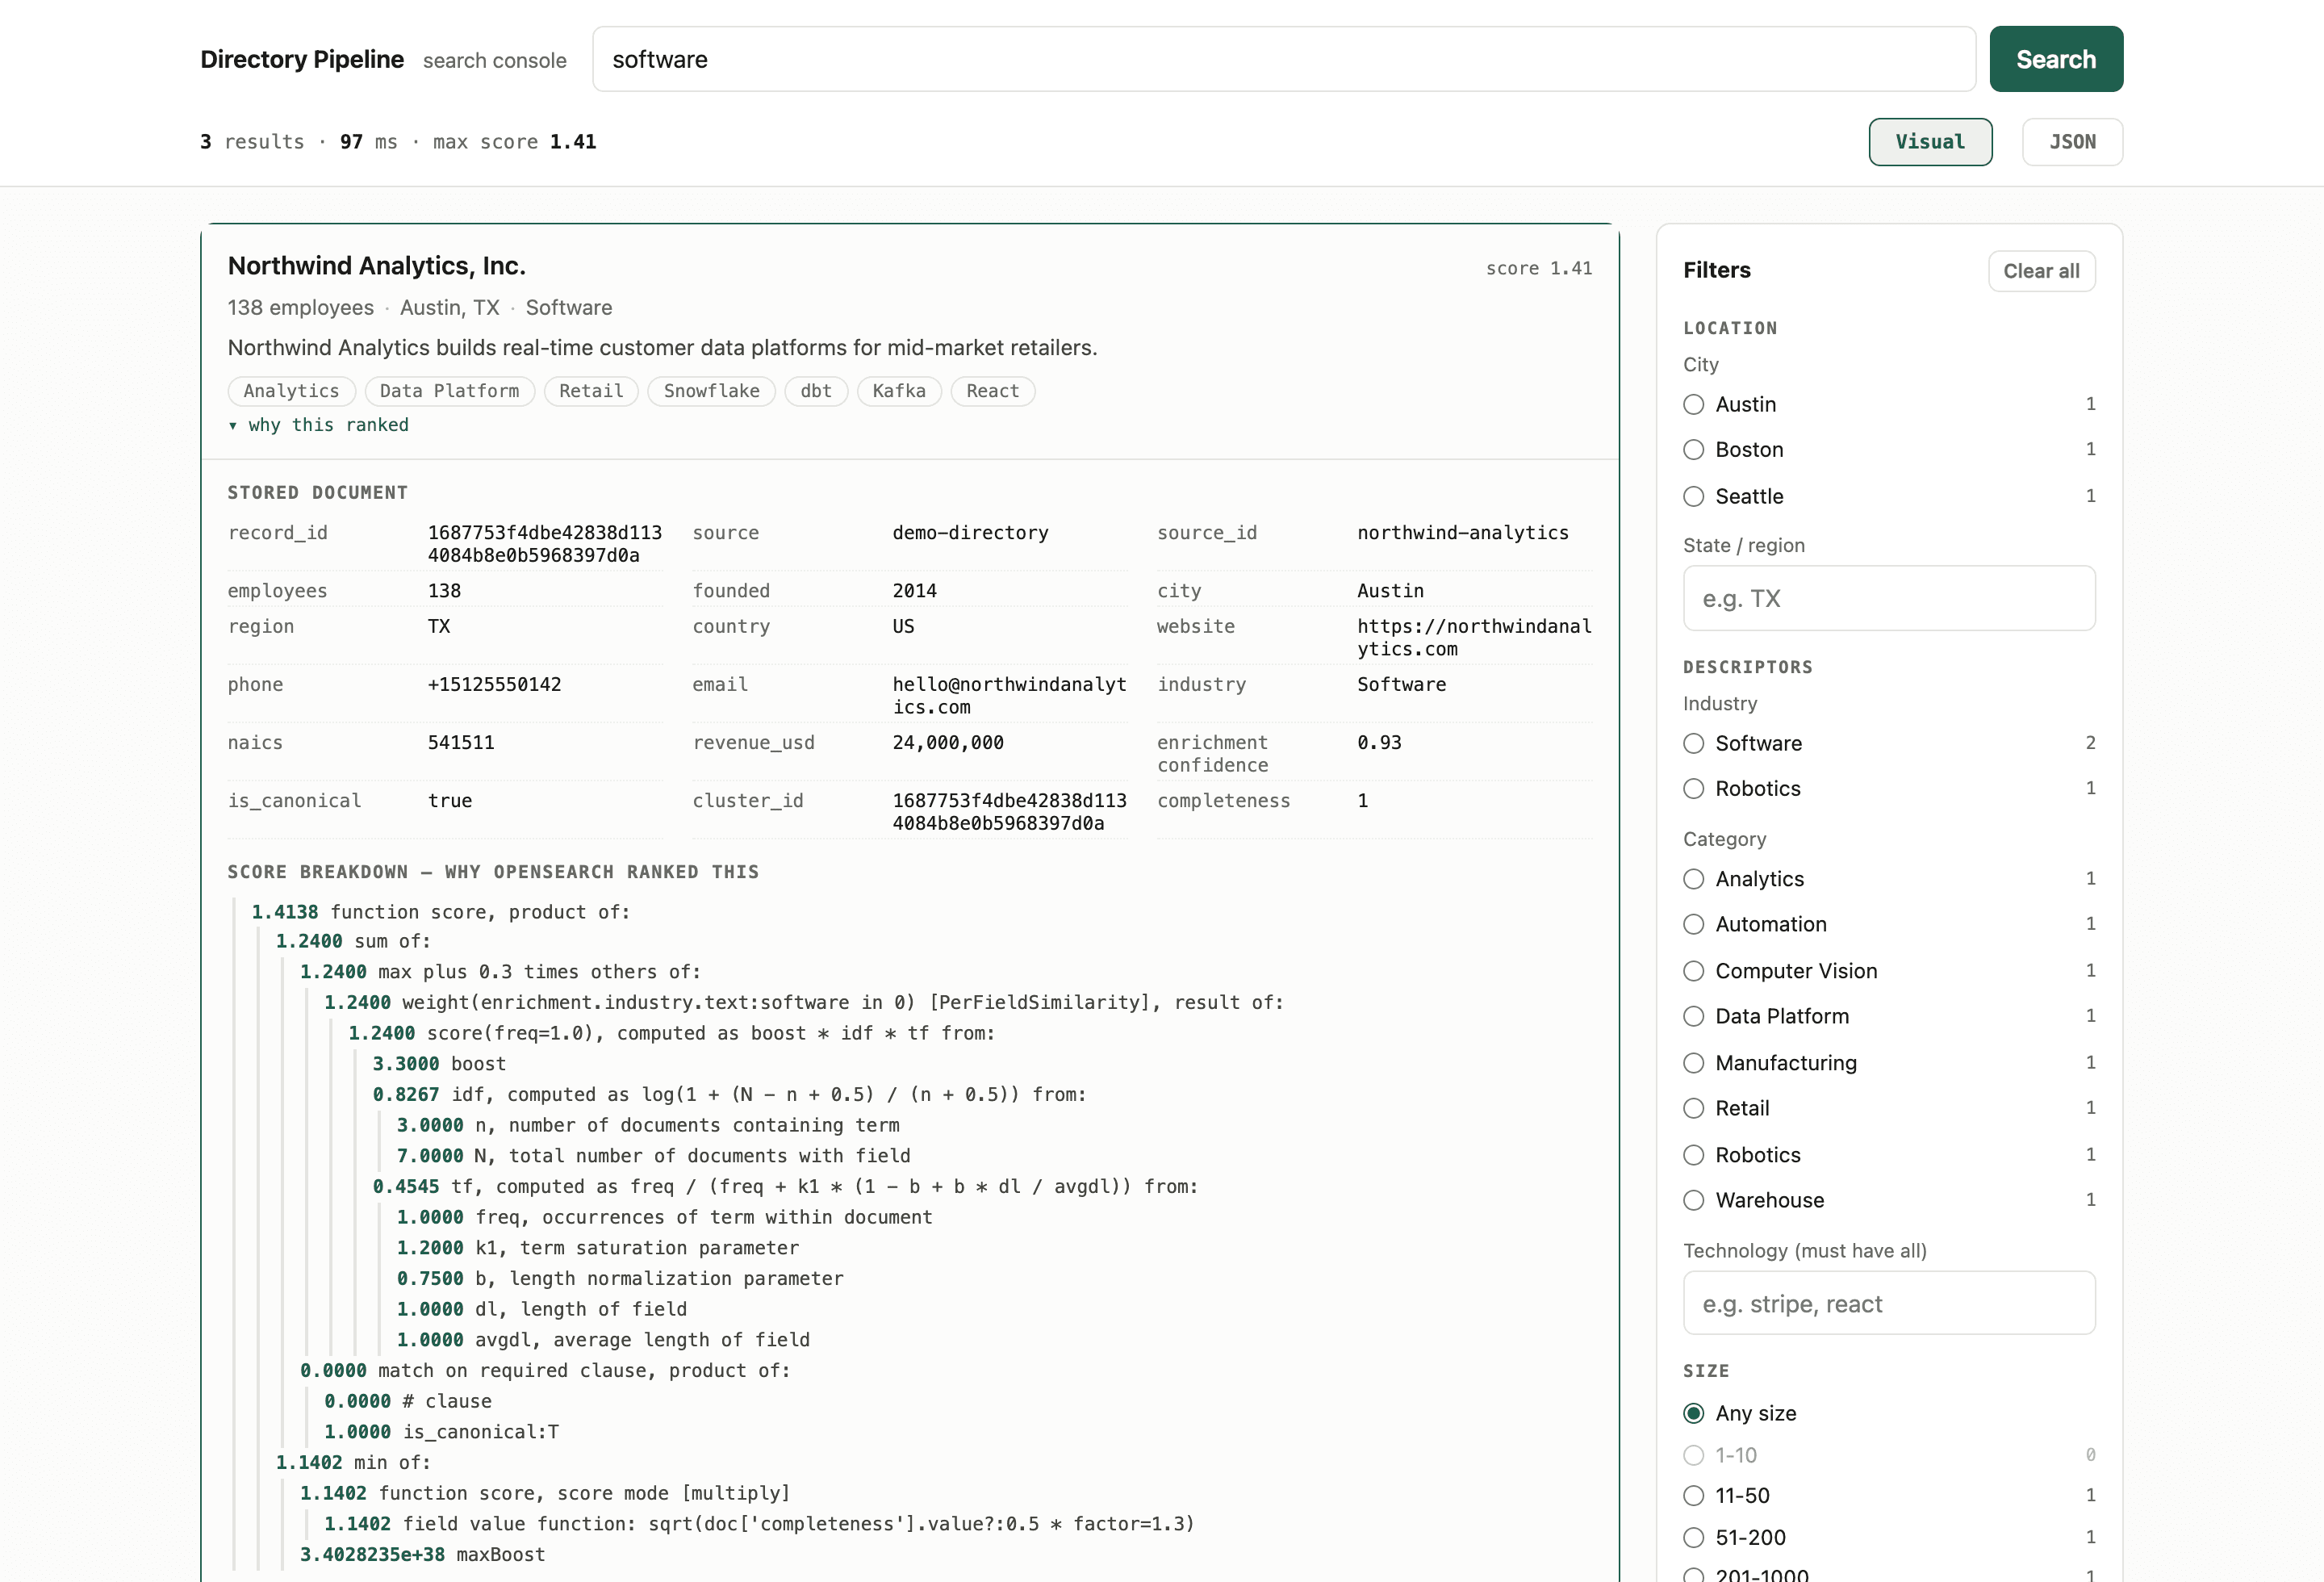
Task: Click the Technology (must have all) input
Action: pyautogui.click(x=1889, y=1303)
